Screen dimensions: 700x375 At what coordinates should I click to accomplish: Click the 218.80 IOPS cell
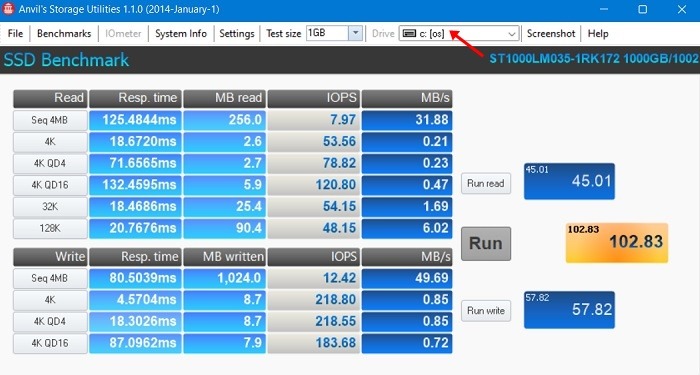pos(313,300)
